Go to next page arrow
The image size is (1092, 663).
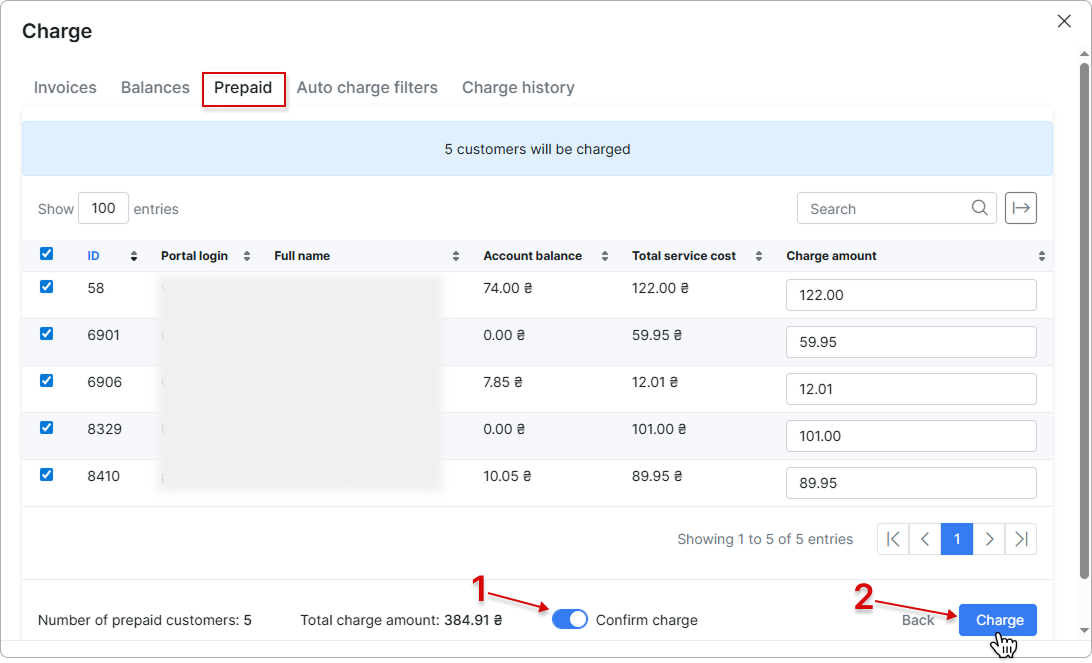(989, 539)
